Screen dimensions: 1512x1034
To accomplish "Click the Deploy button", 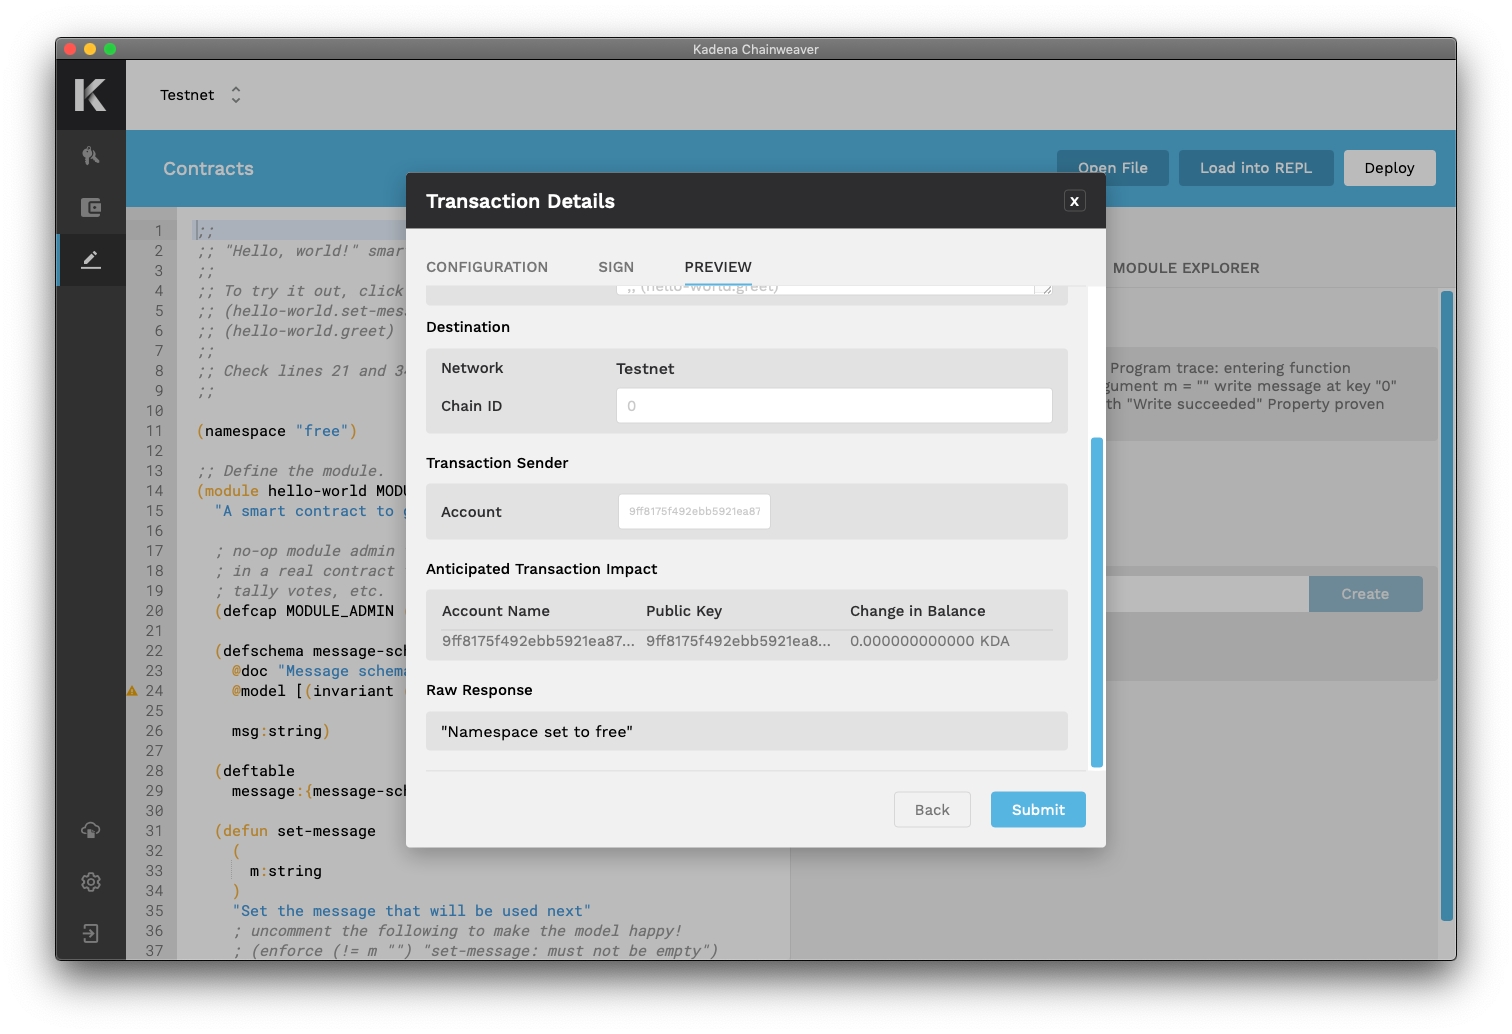I will (x=1389, y=168).
